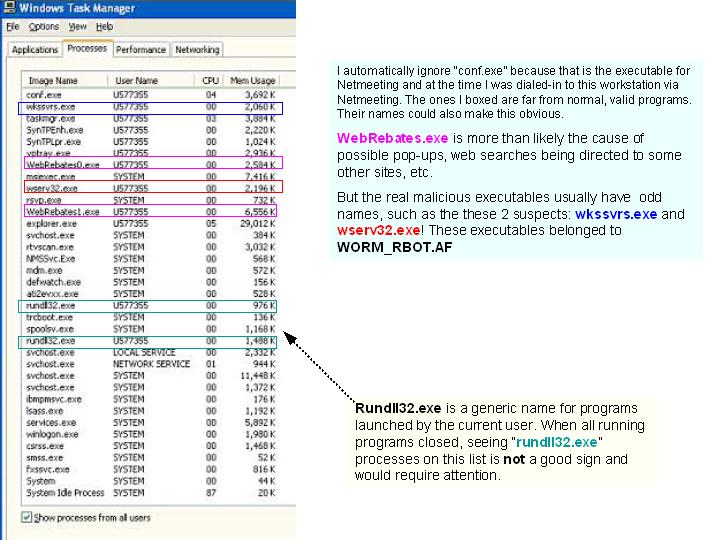Select the rtvscan.exe process
The width and height of the screenshot is (720, 540).
click(151, 247)
